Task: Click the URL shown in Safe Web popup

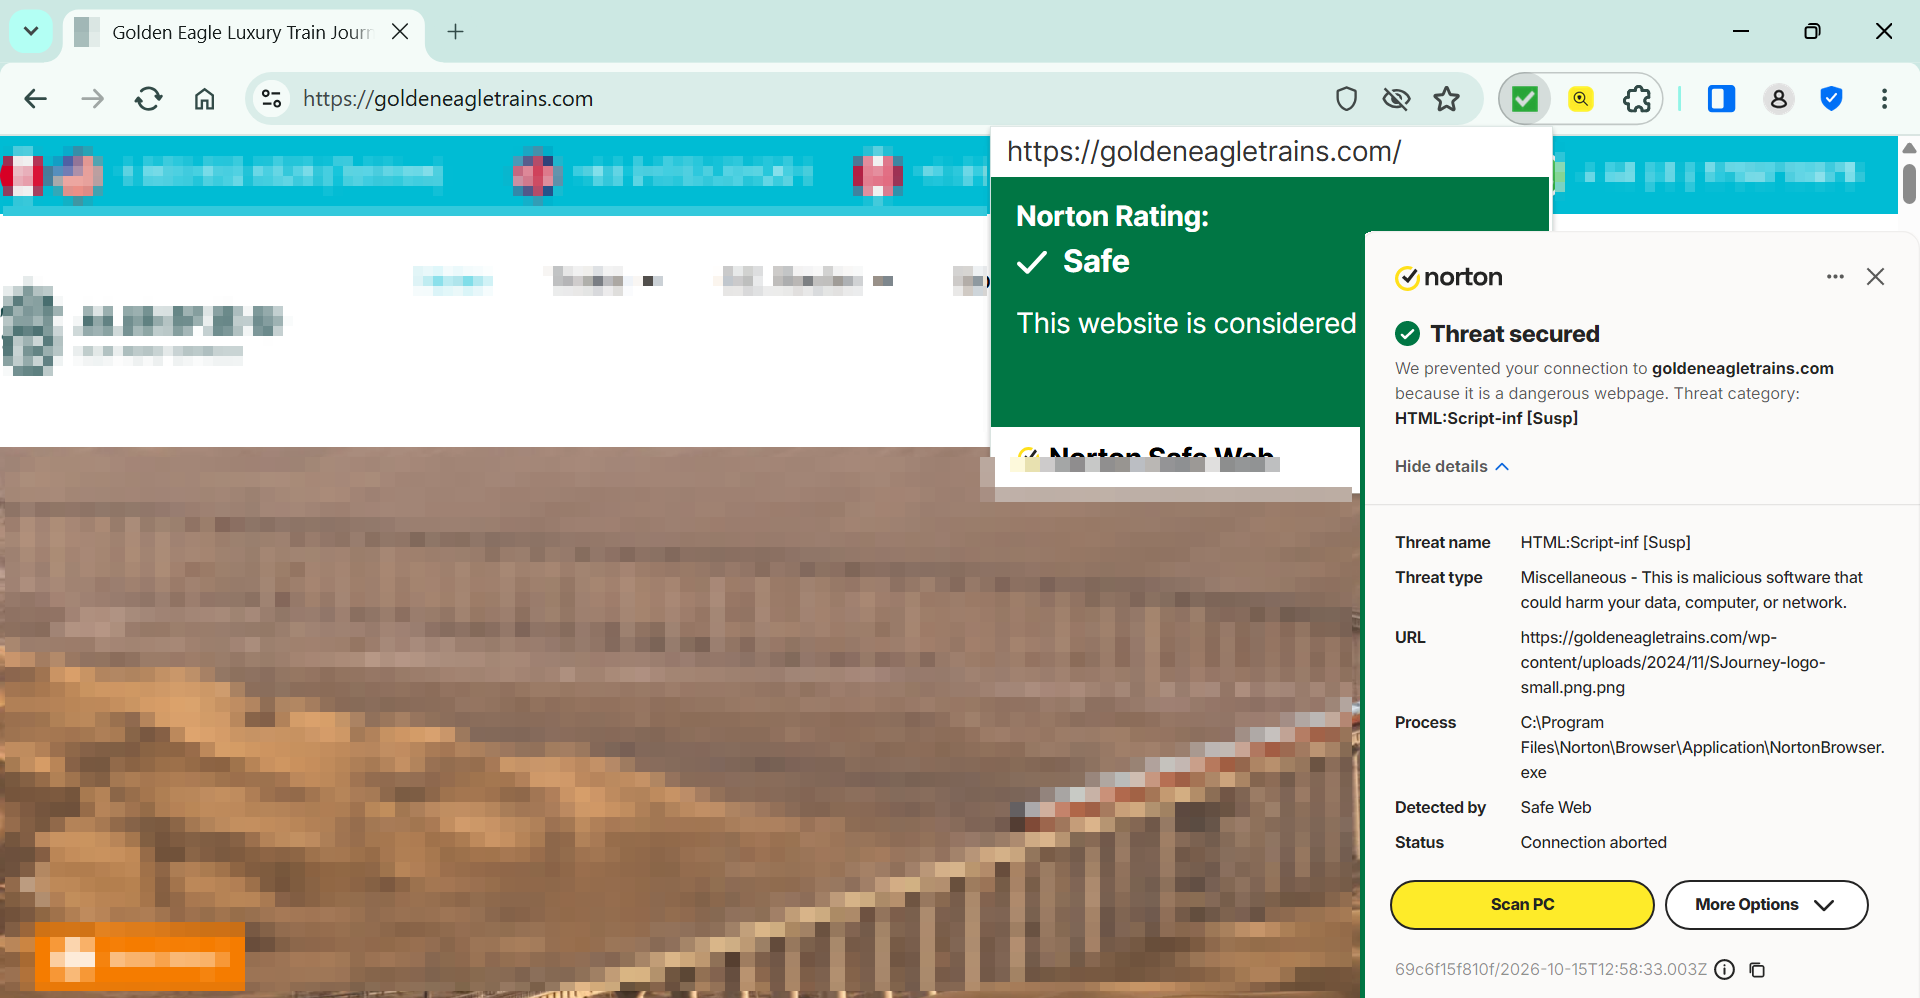Action: pyautogui.click(x=1204, y=152)
